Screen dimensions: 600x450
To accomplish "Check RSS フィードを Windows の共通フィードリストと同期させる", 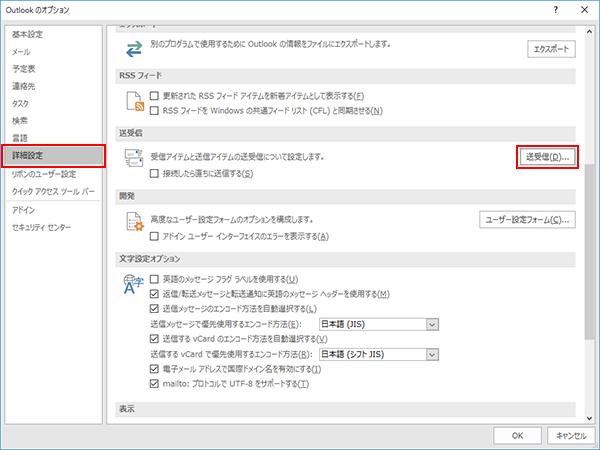I will pos(154,111).
